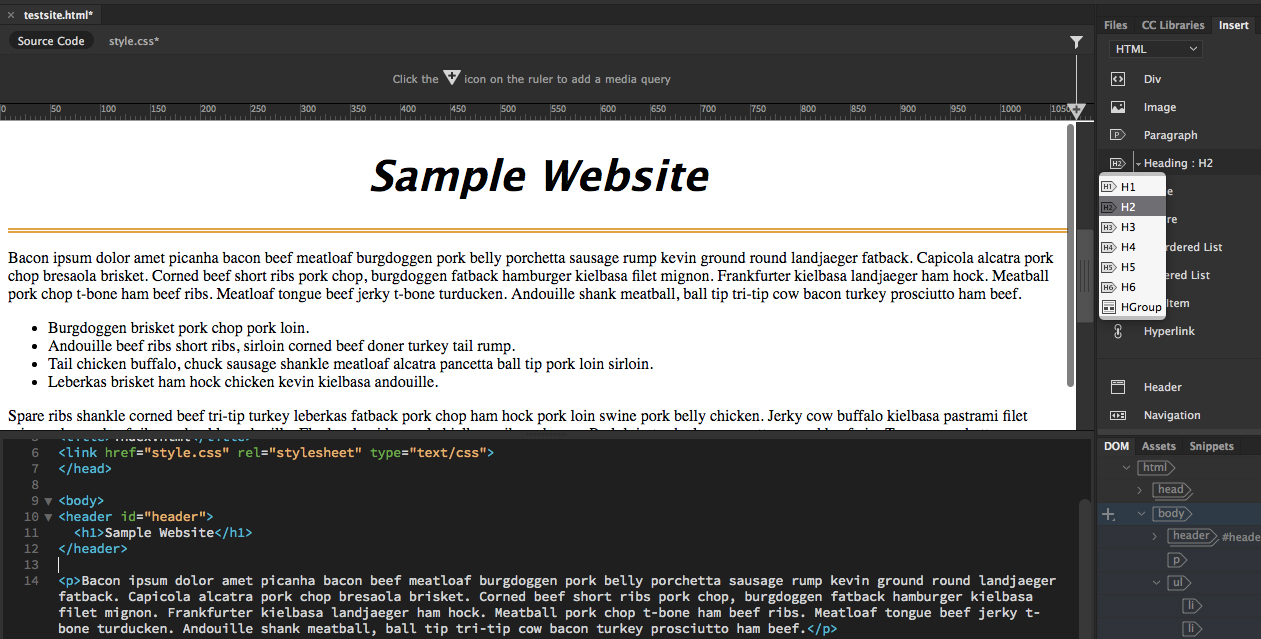This screenshot has width=1261, height=639.
Task: Insert a Paragraph element
Action: 1170,135
